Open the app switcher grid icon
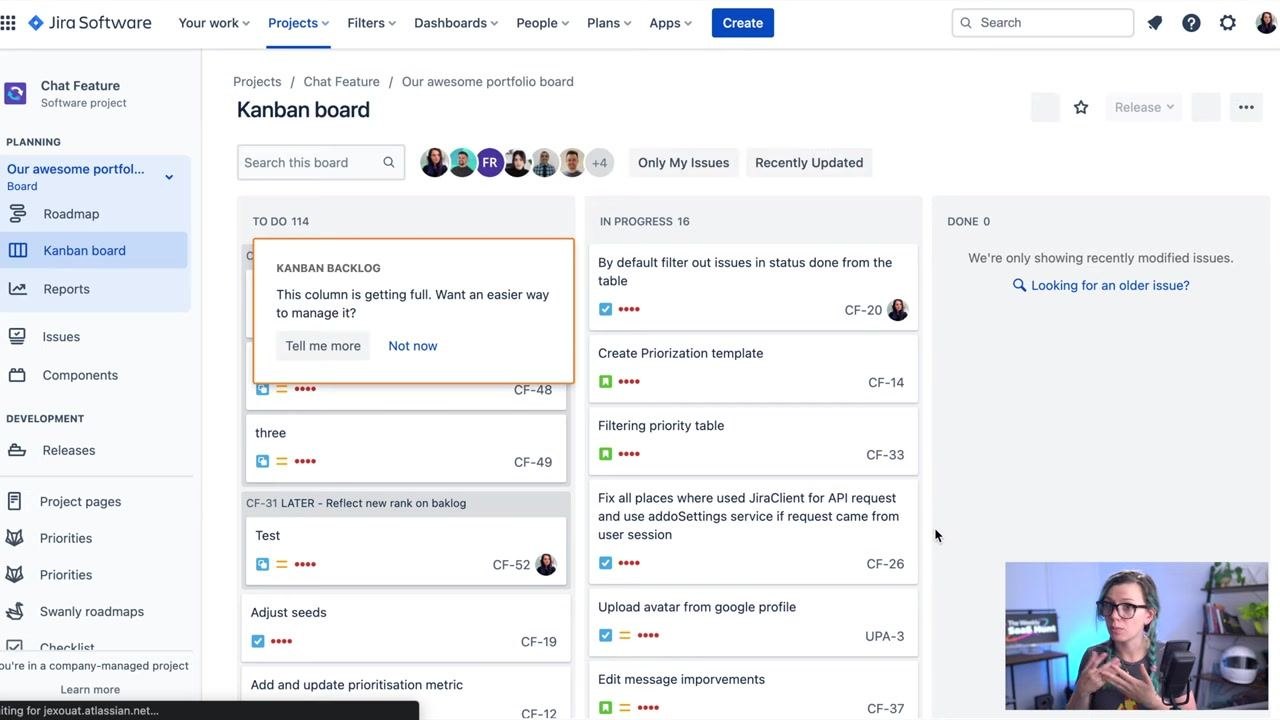Screen dimensions: 1280x720 pyautogui.click(x=8, y=22)
